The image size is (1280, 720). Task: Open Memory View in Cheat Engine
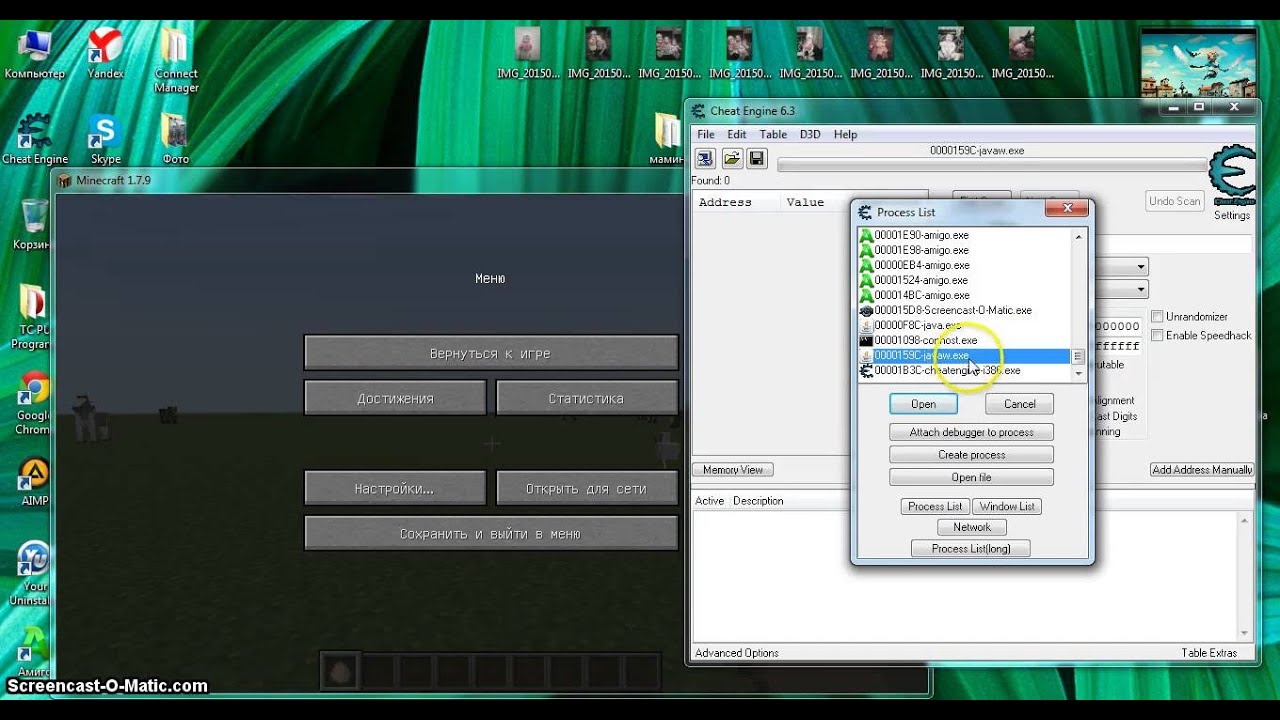coord(732,470)
